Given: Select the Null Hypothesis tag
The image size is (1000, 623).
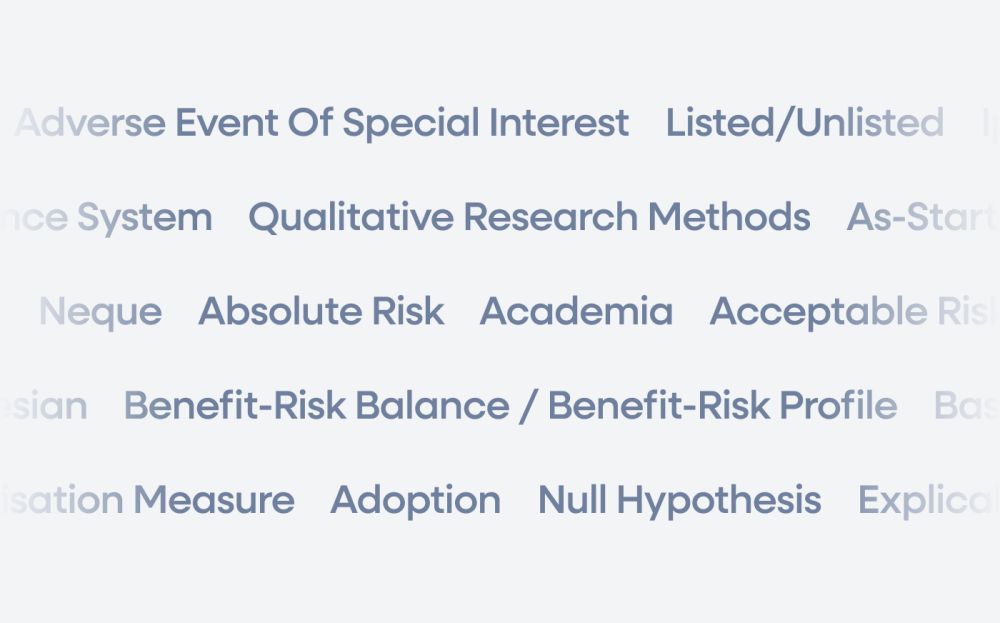Looking at the screenshot, I should (679, 500).
